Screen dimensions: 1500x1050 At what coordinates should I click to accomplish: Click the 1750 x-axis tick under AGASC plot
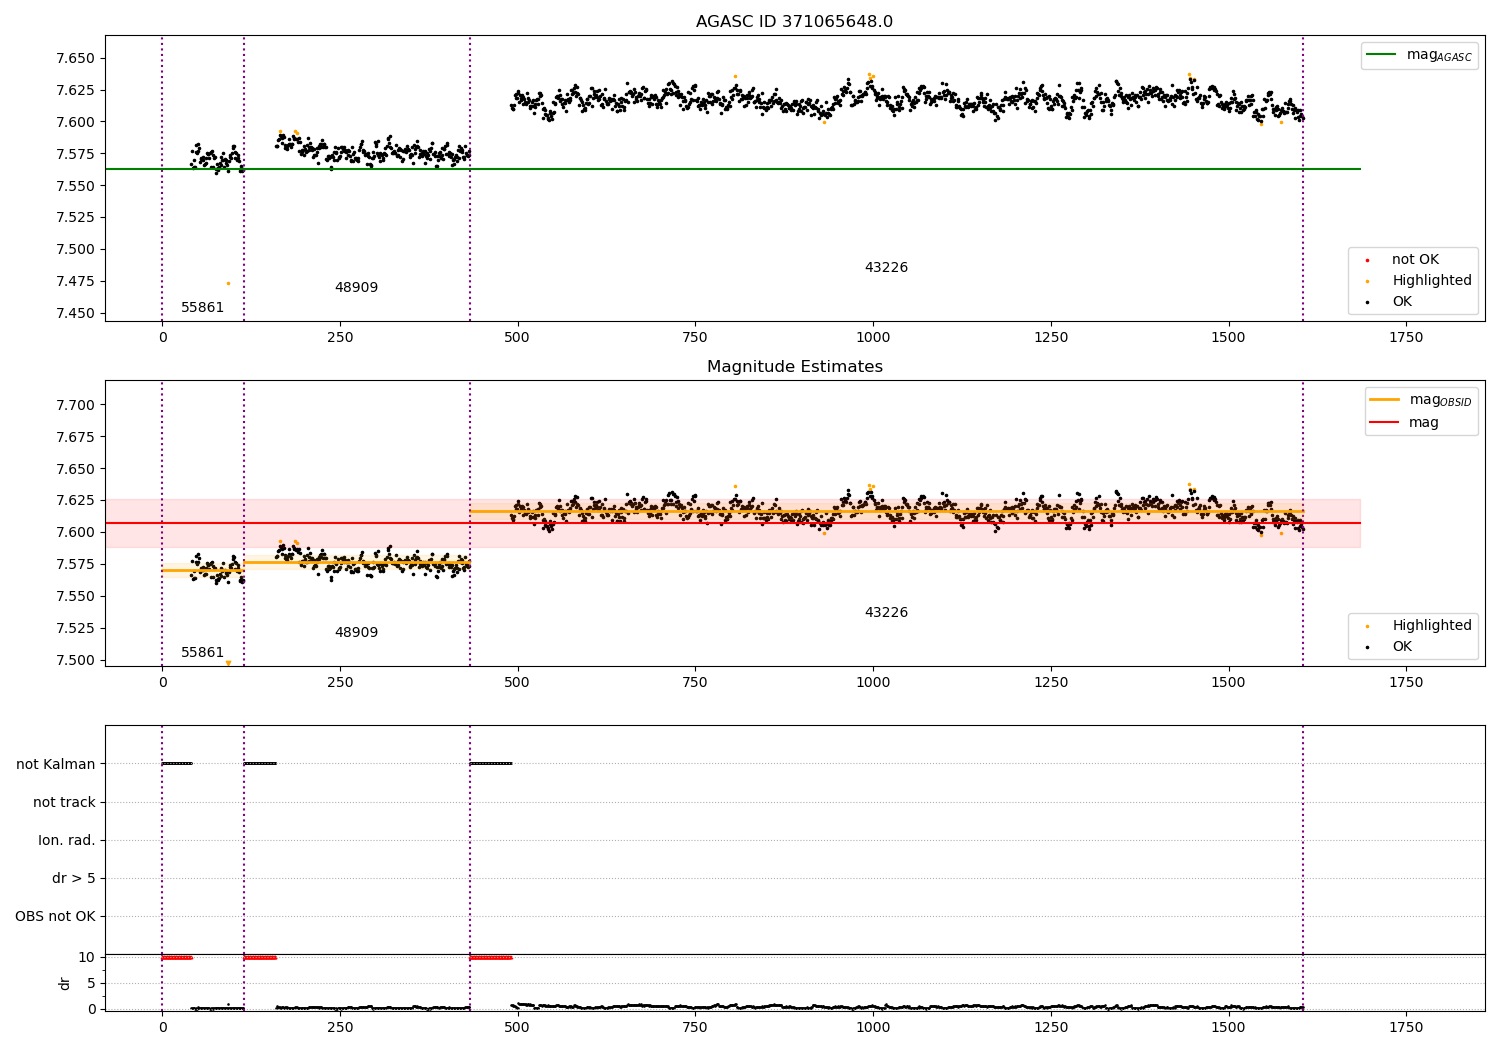pos(1406,337)
